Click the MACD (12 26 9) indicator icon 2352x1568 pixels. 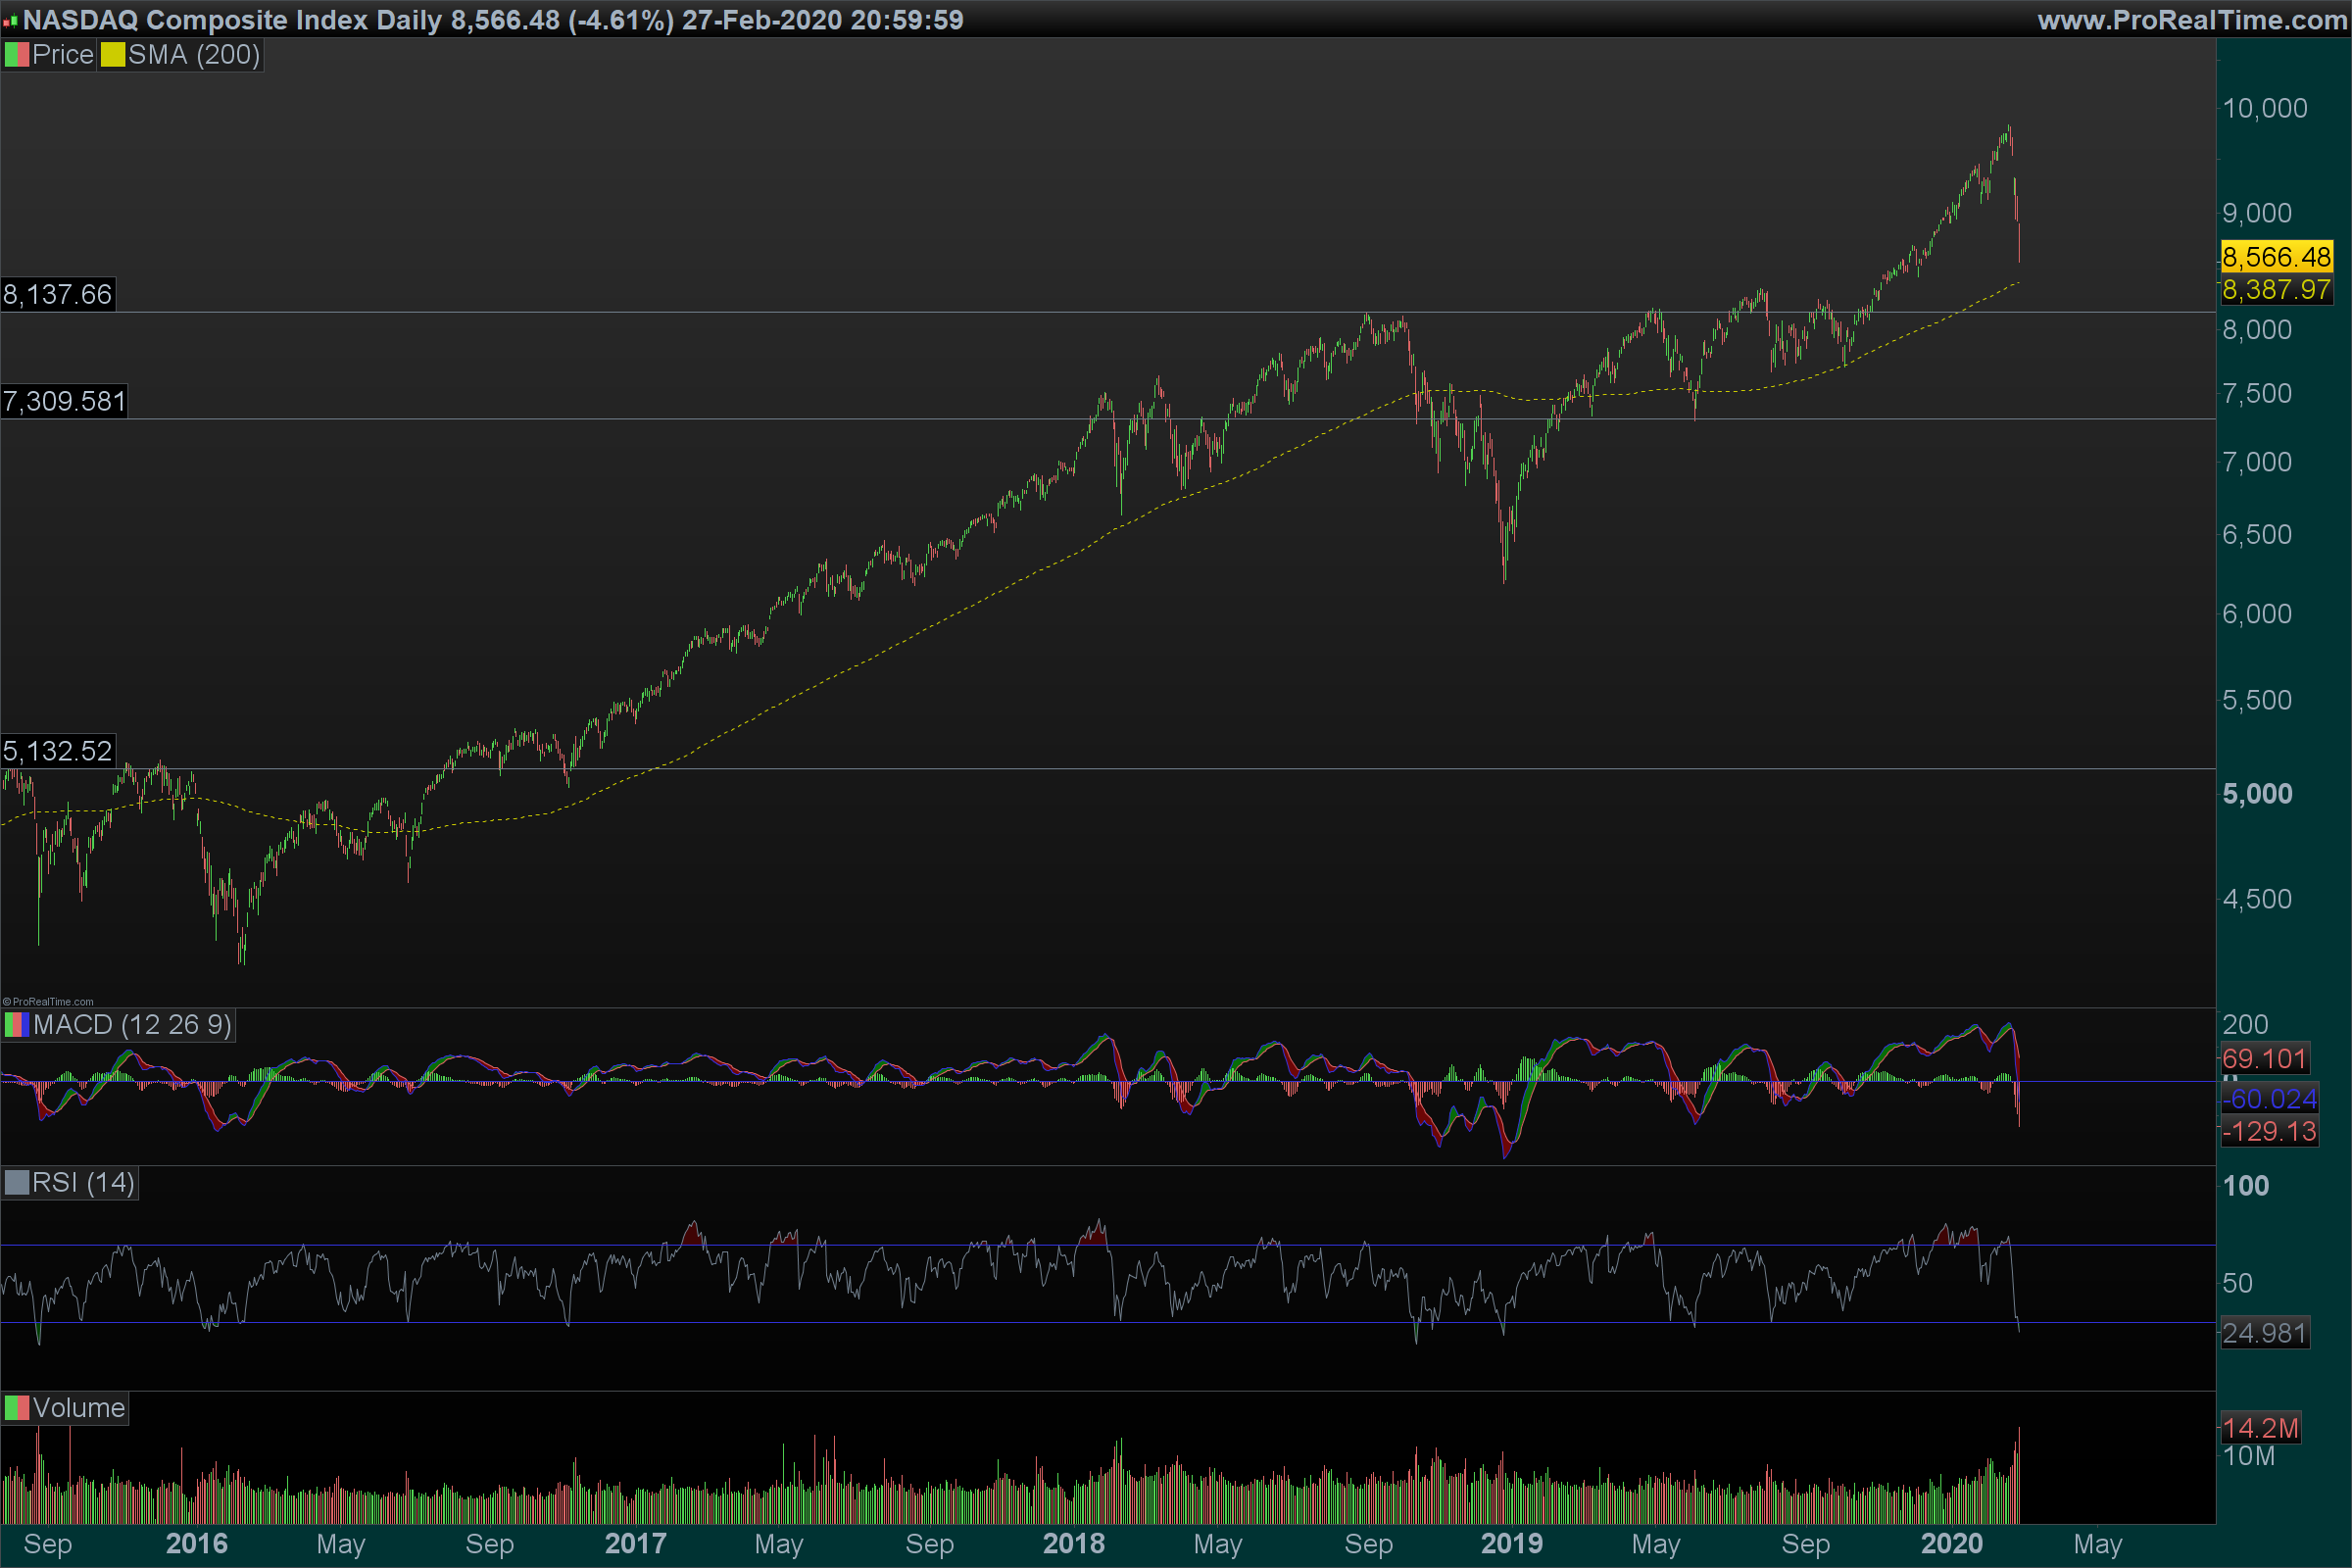click(16, 1025)
